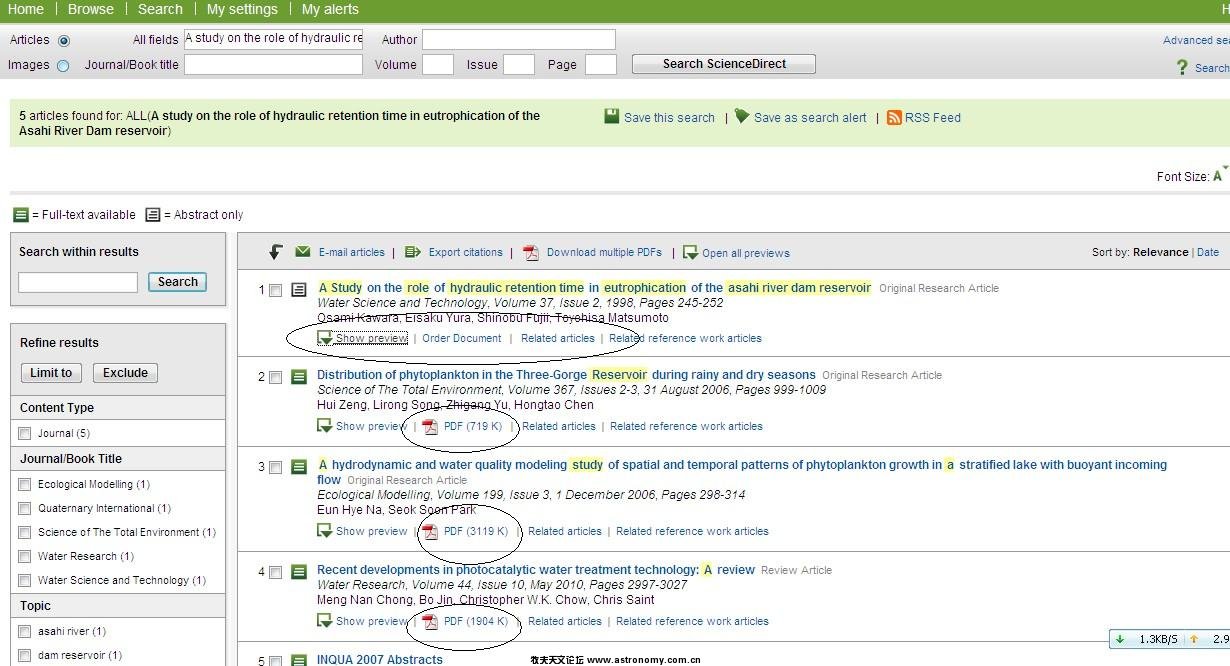Open Related articles for result 2
The width and height of the screenshot is (1230, 666).
coord(559,426)
